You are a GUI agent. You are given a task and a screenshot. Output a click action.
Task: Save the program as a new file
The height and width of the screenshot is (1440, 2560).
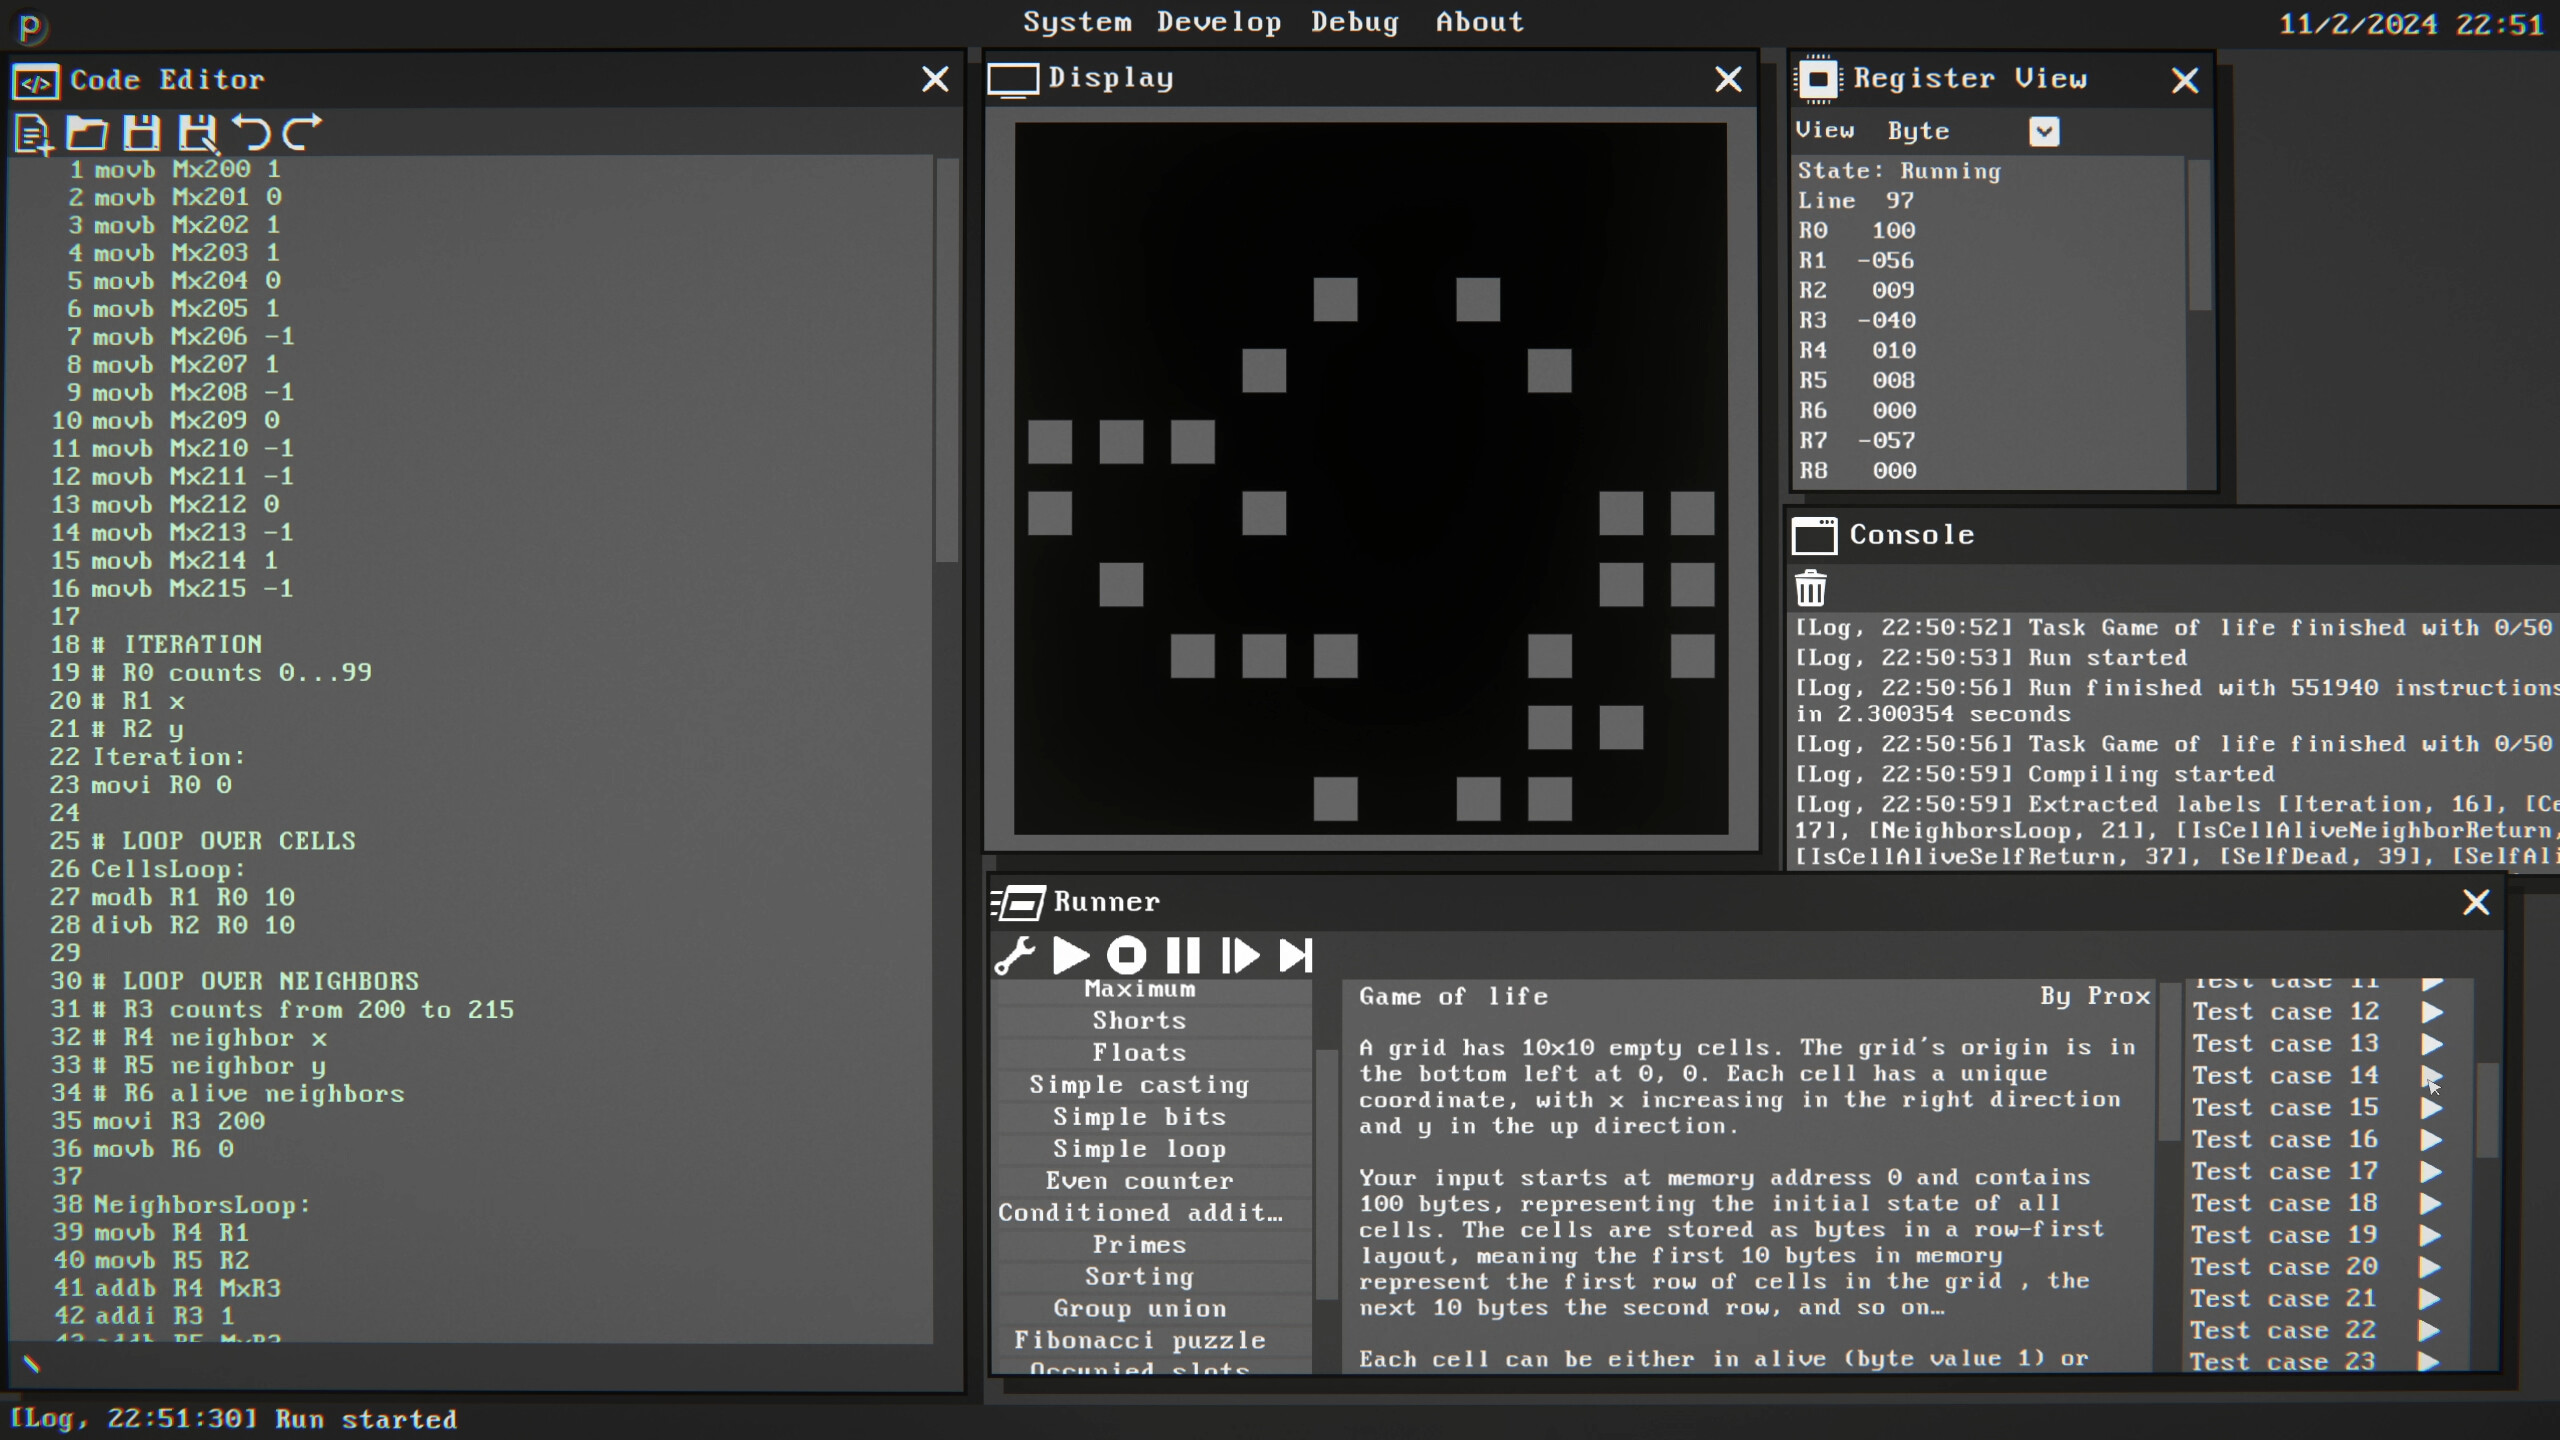pyautogui.click(x=199, y=133)
